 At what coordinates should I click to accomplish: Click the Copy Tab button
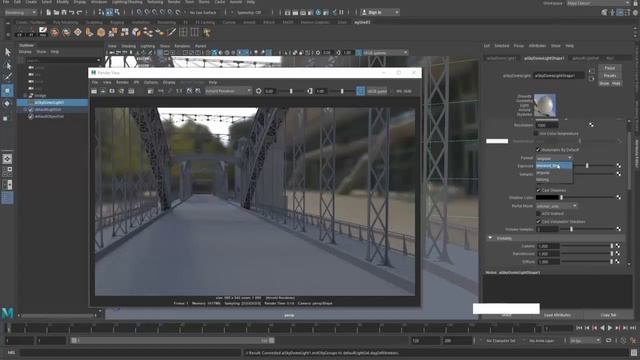click(608, 315)
